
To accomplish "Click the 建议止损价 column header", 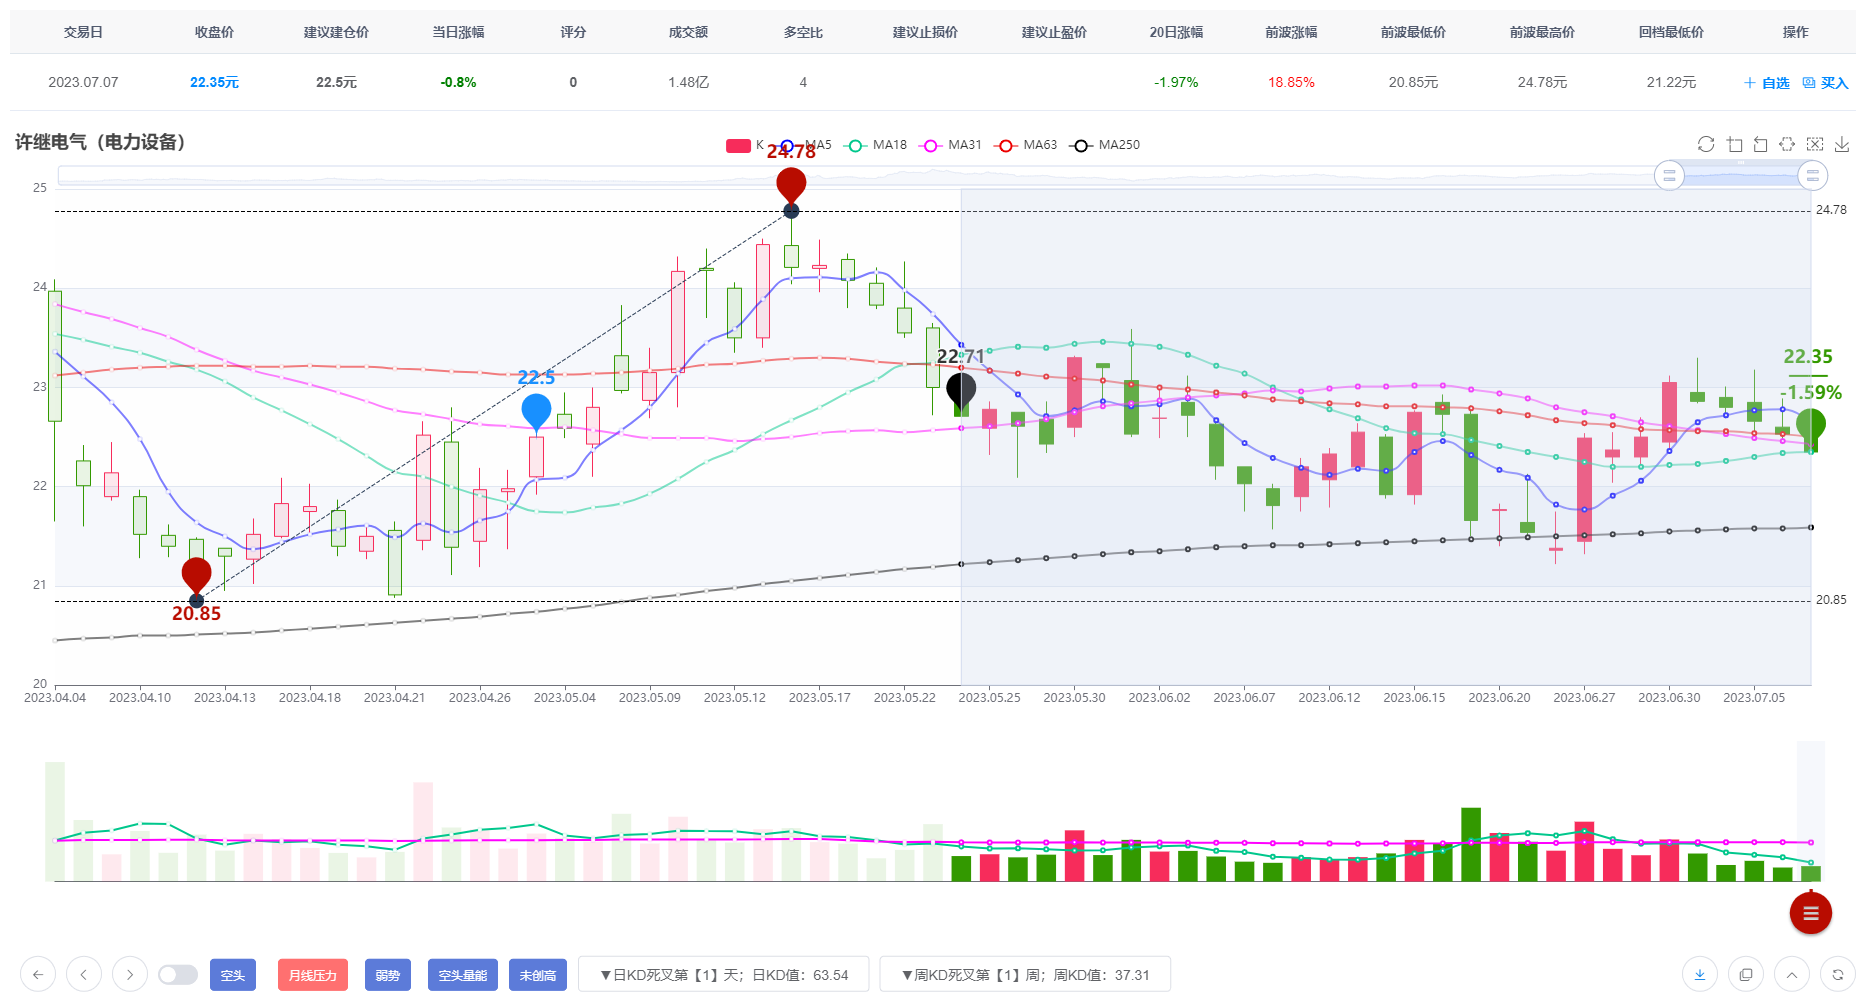I will click(925, 32).
